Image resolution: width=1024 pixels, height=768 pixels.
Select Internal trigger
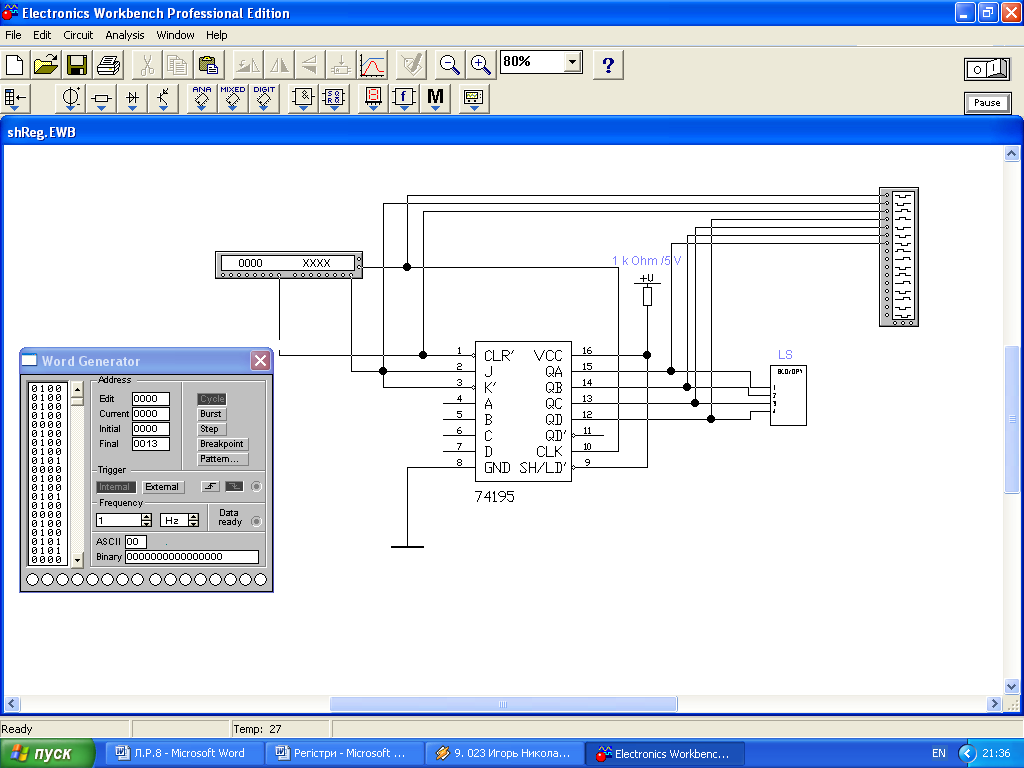coord(115,487)
